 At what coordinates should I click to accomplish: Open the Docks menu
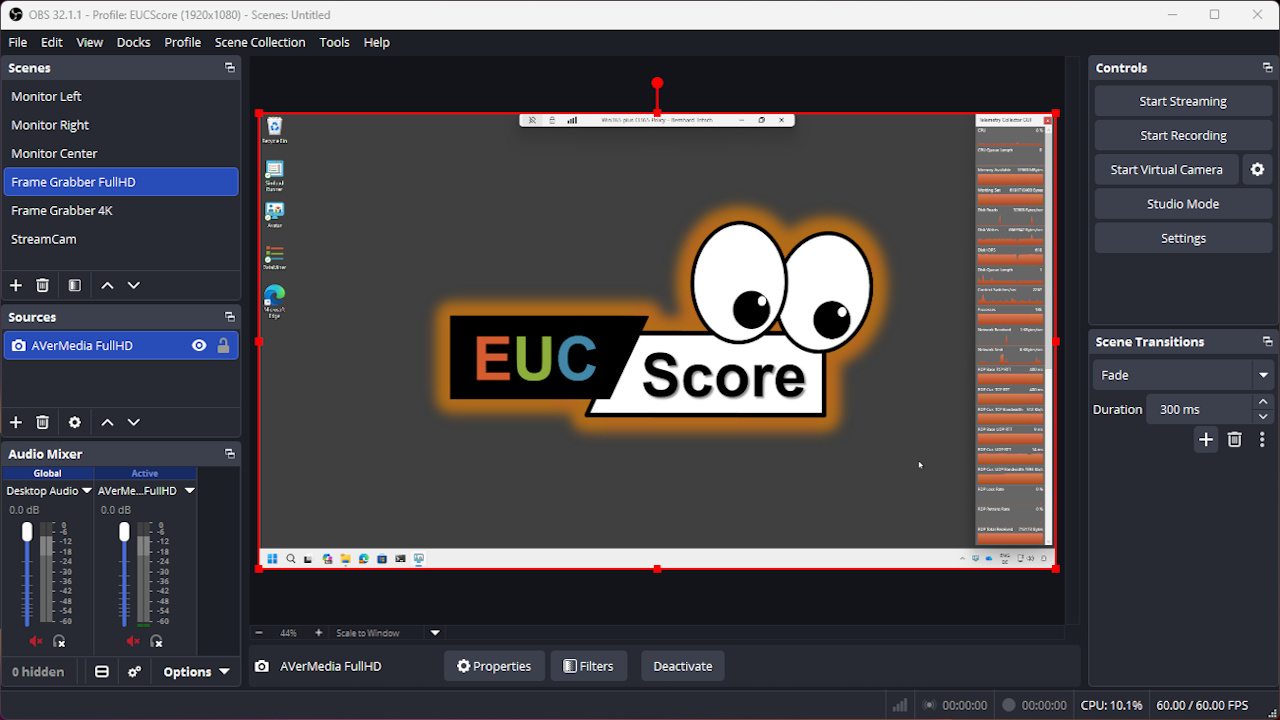click(x=133, y=42)
